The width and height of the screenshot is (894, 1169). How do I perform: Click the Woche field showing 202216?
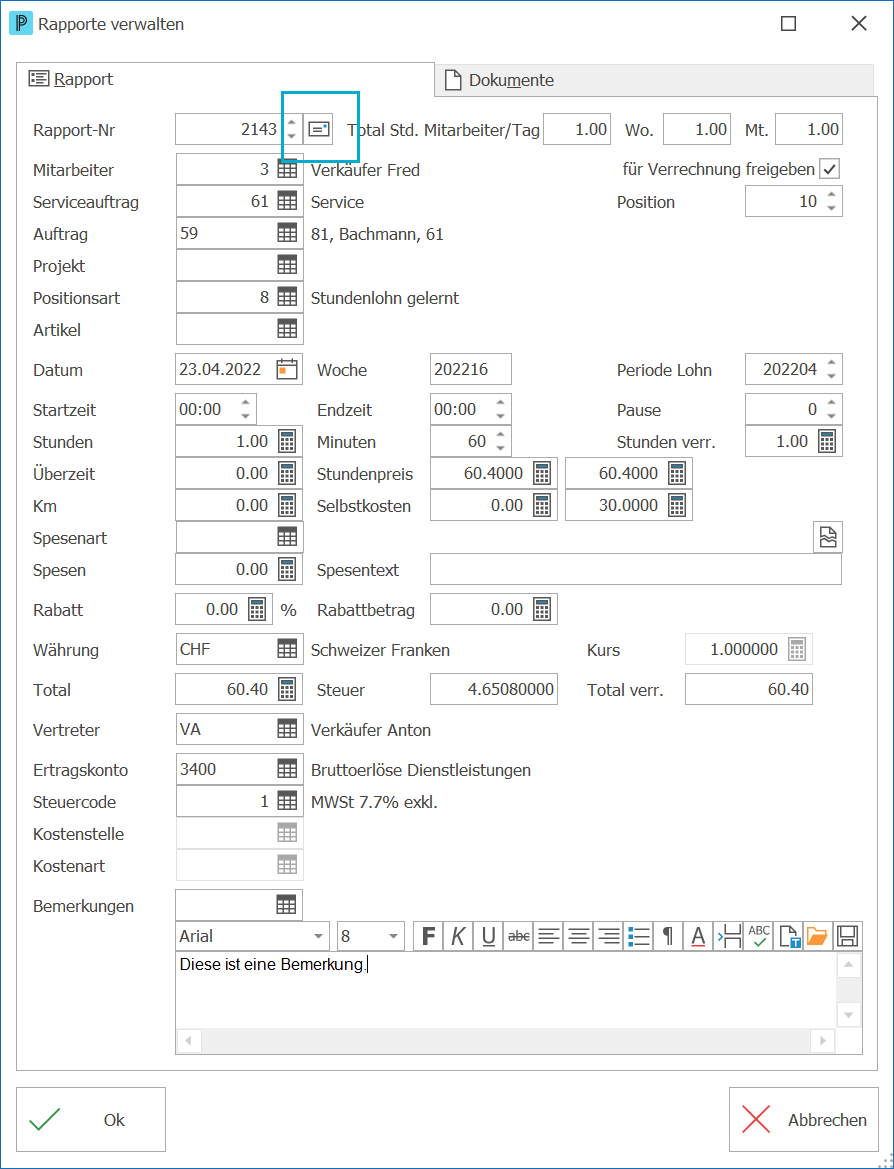pyautogui.click(x=471, y=369)
